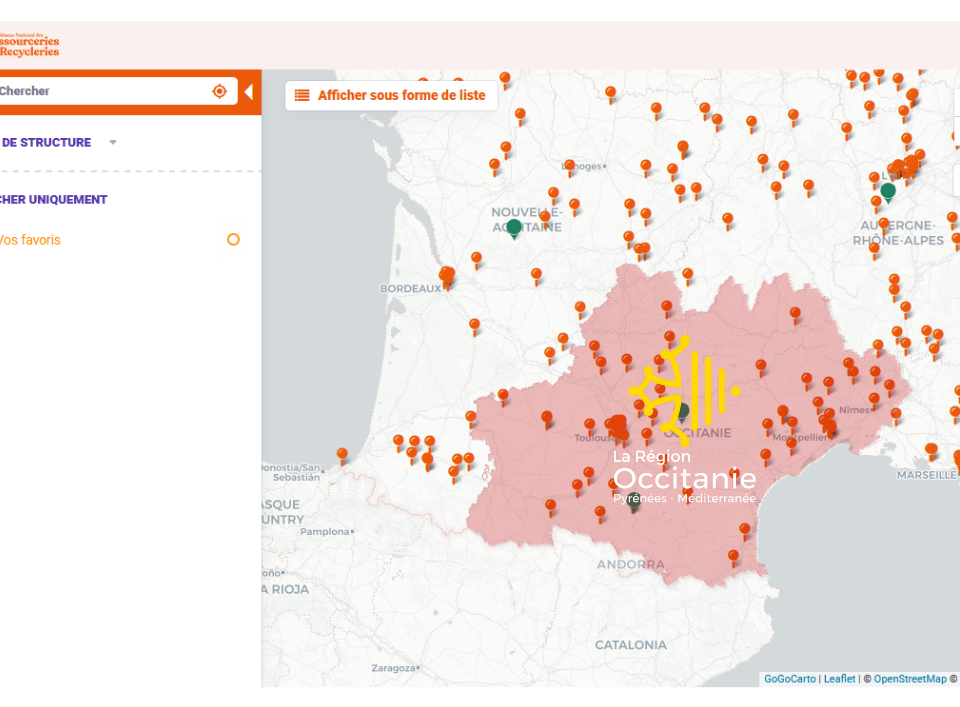Show results via Afficher sous forme de liste
Viewport: 960px width, 707px height.
pyautogui.click(x=401, y=96)
